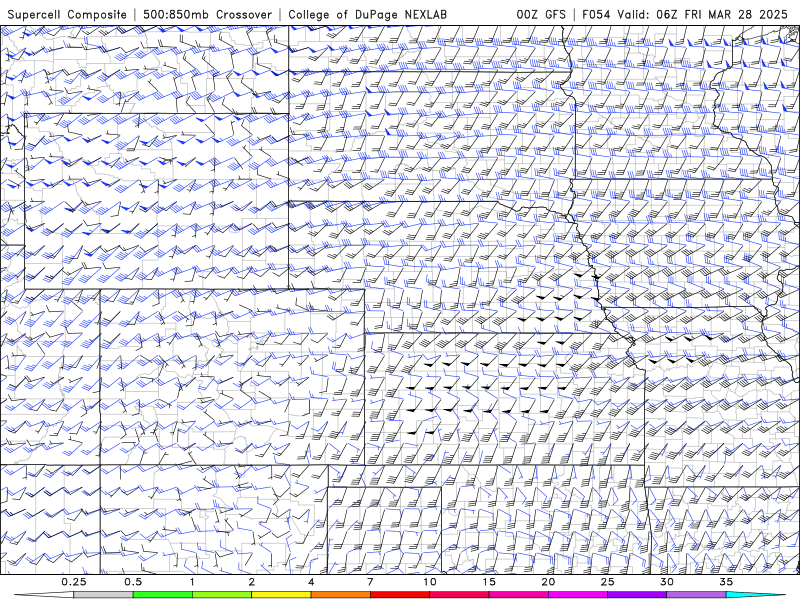
Task: Click the legend value 20
Action: click(548, 582)
